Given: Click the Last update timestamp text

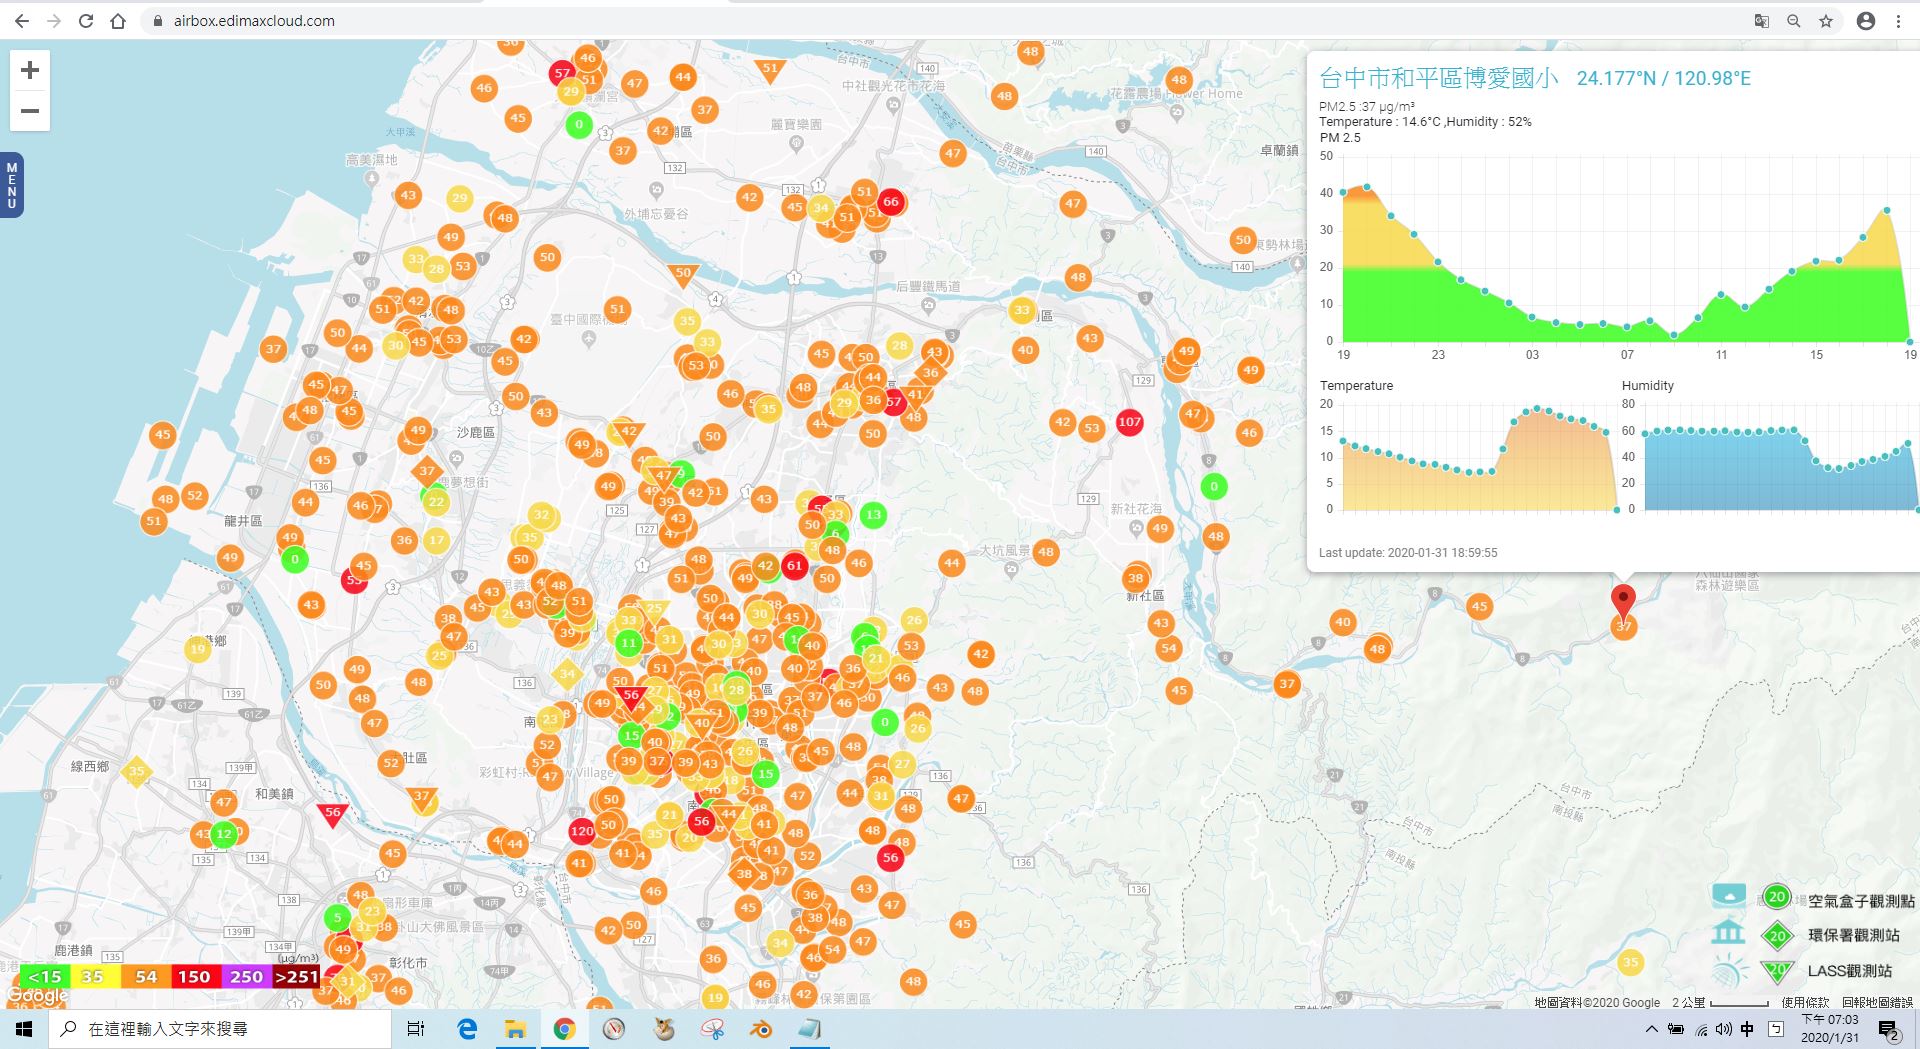Looking at the screenshot, I should point(1408,552).
